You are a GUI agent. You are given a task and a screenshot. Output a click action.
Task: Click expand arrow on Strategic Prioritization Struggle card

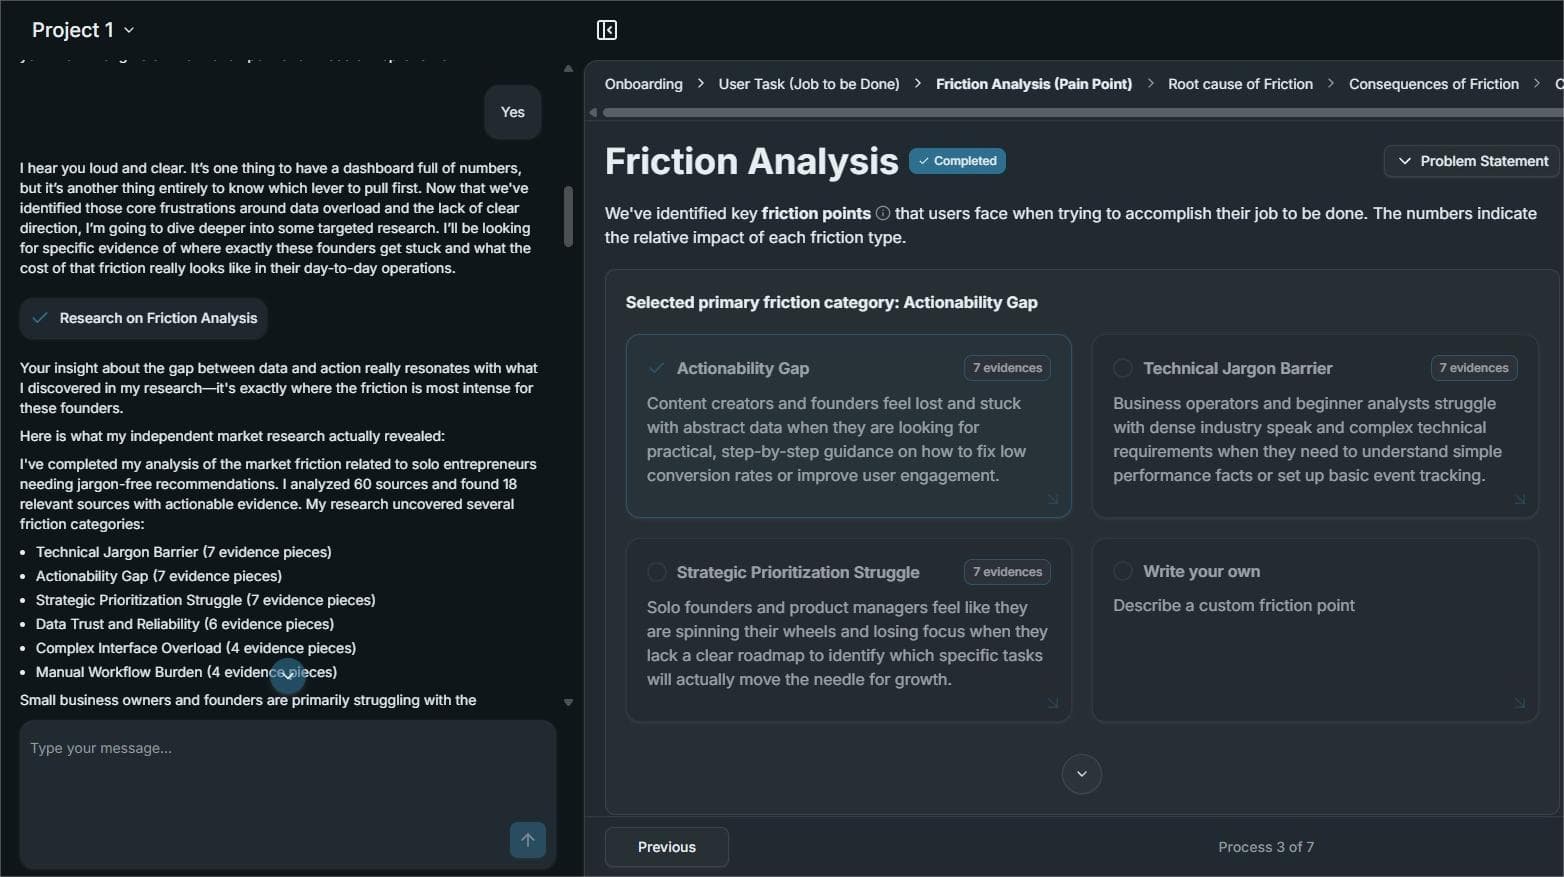point(1052,703)
